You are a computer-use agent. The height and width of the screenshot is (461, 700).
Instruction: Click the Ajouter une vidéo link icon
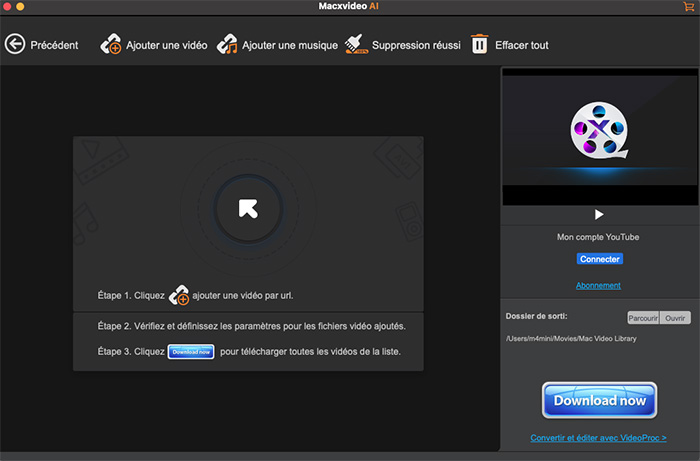[110, 44]
